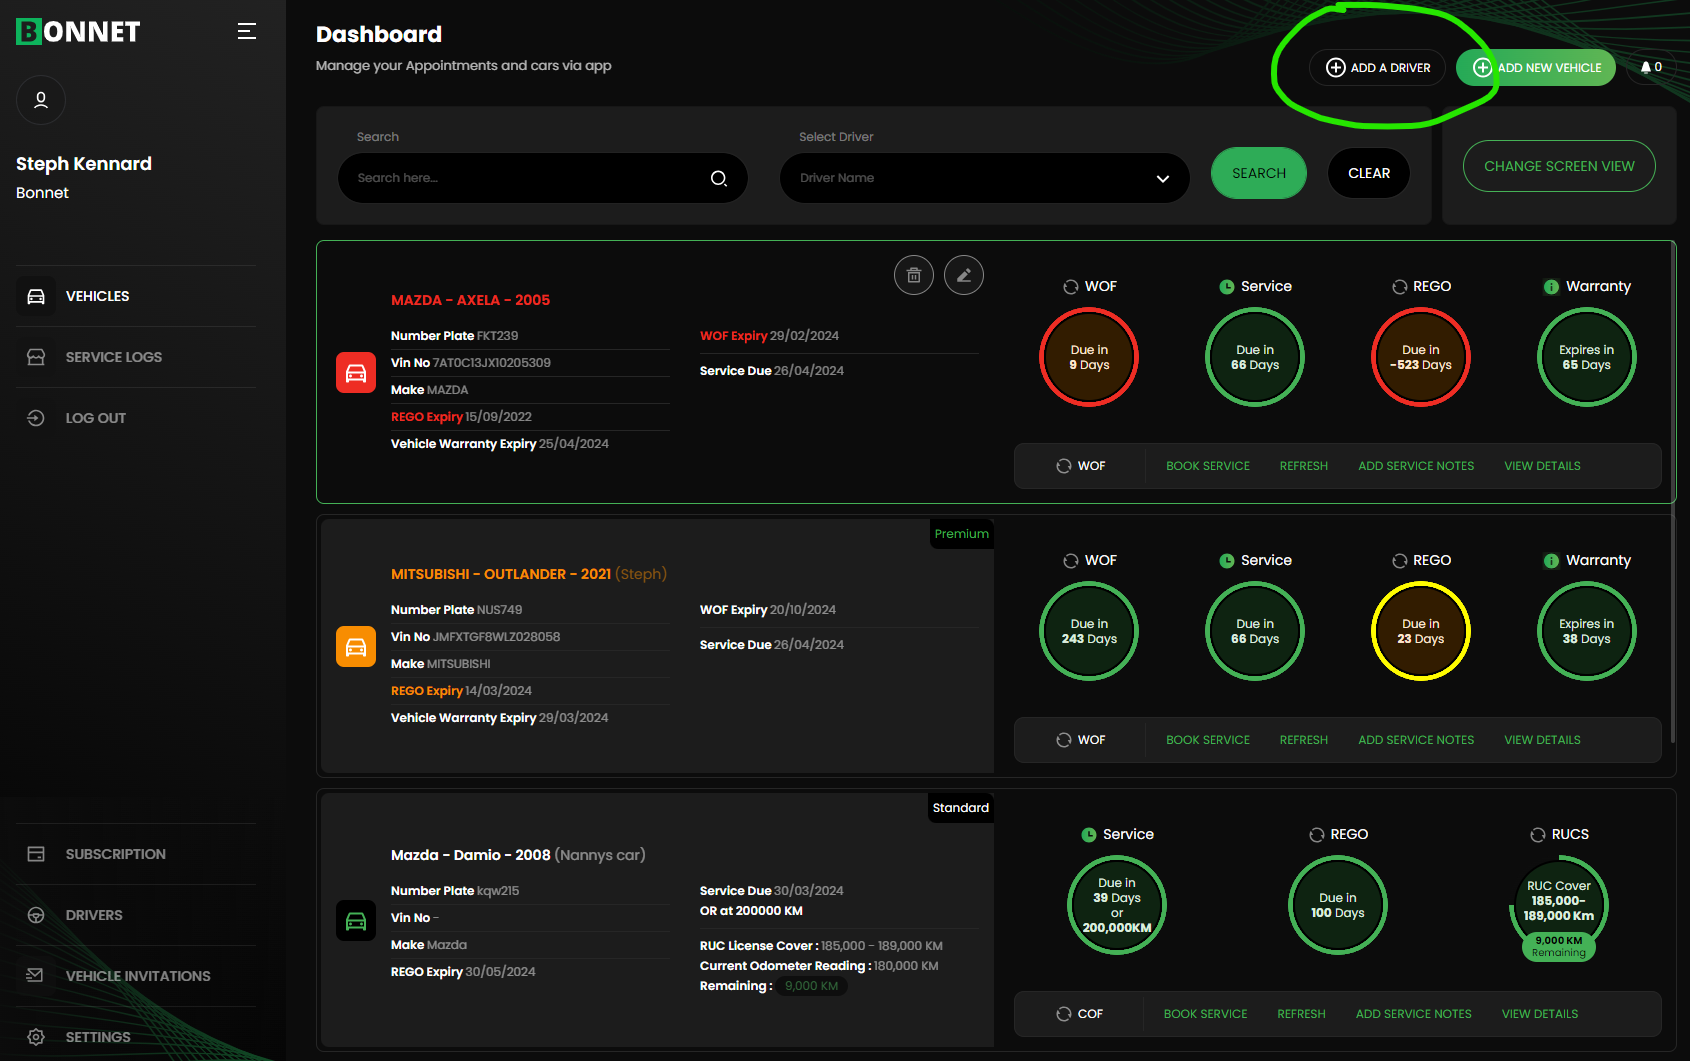The image size is (1690, 1061).
Task: Click the Mazda Damio REGO '100 Days' ring
Action: tap(1338, 905)
